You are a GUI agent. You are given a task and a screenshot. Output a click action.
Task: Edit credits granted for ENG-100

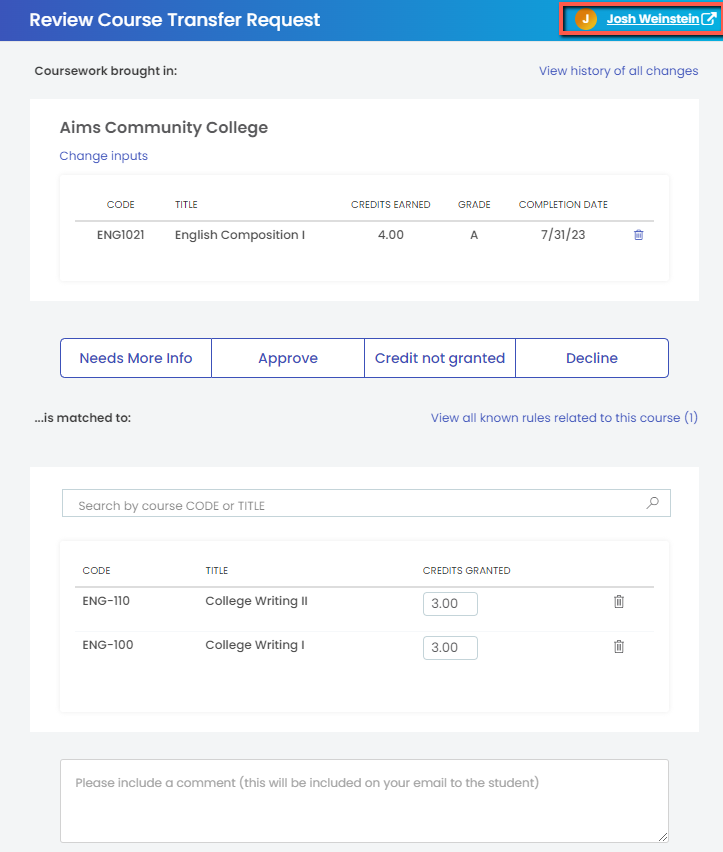[x=450, y=648]
